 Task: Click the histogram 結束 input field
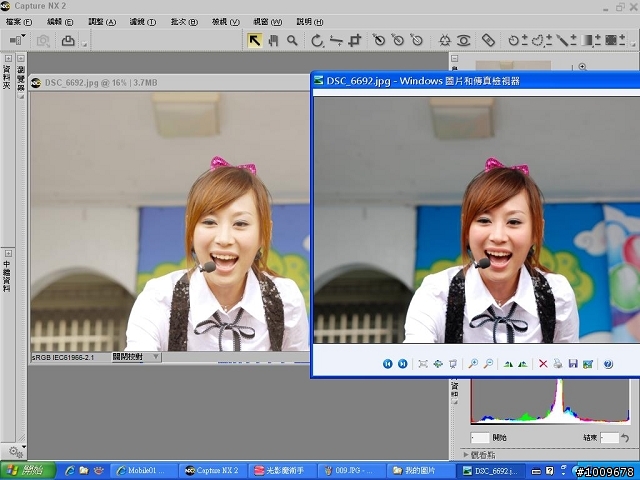(x=610, y=438)
